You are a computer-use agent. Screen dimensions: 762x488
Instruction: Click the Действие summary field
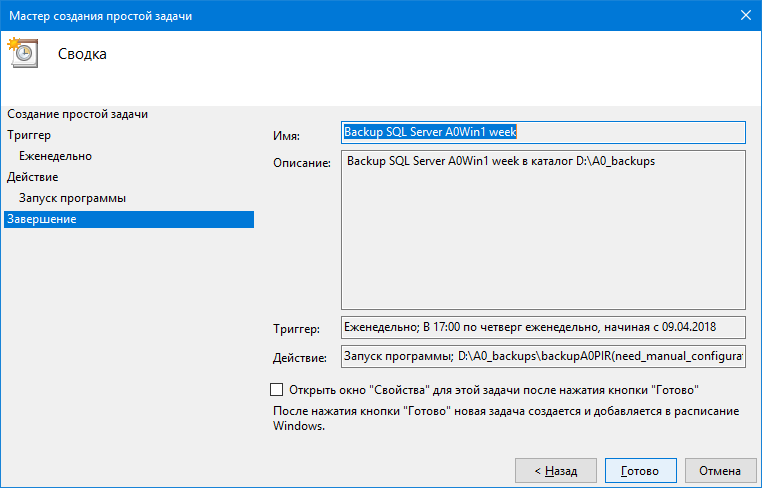543,356
